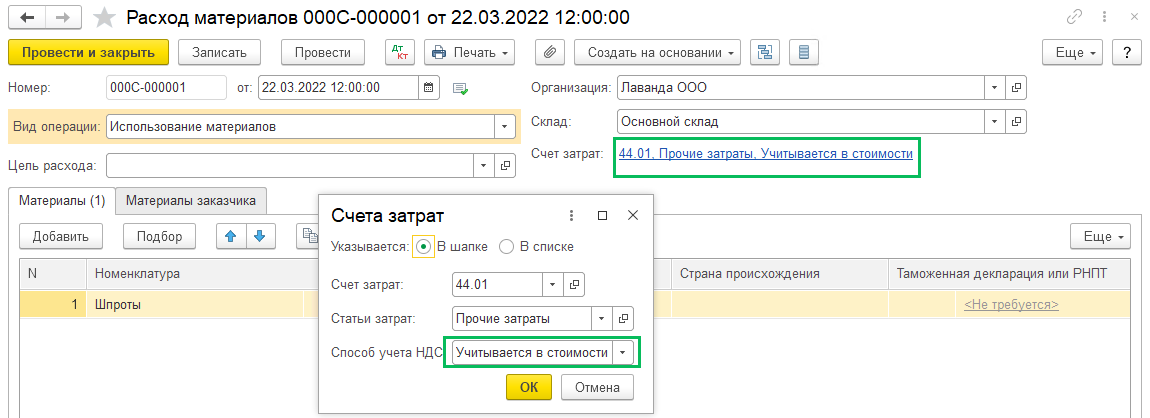This screenshot has height=418, width=1150.
Task: Select the Шпроты cell
Action: [x=194, y=305]
